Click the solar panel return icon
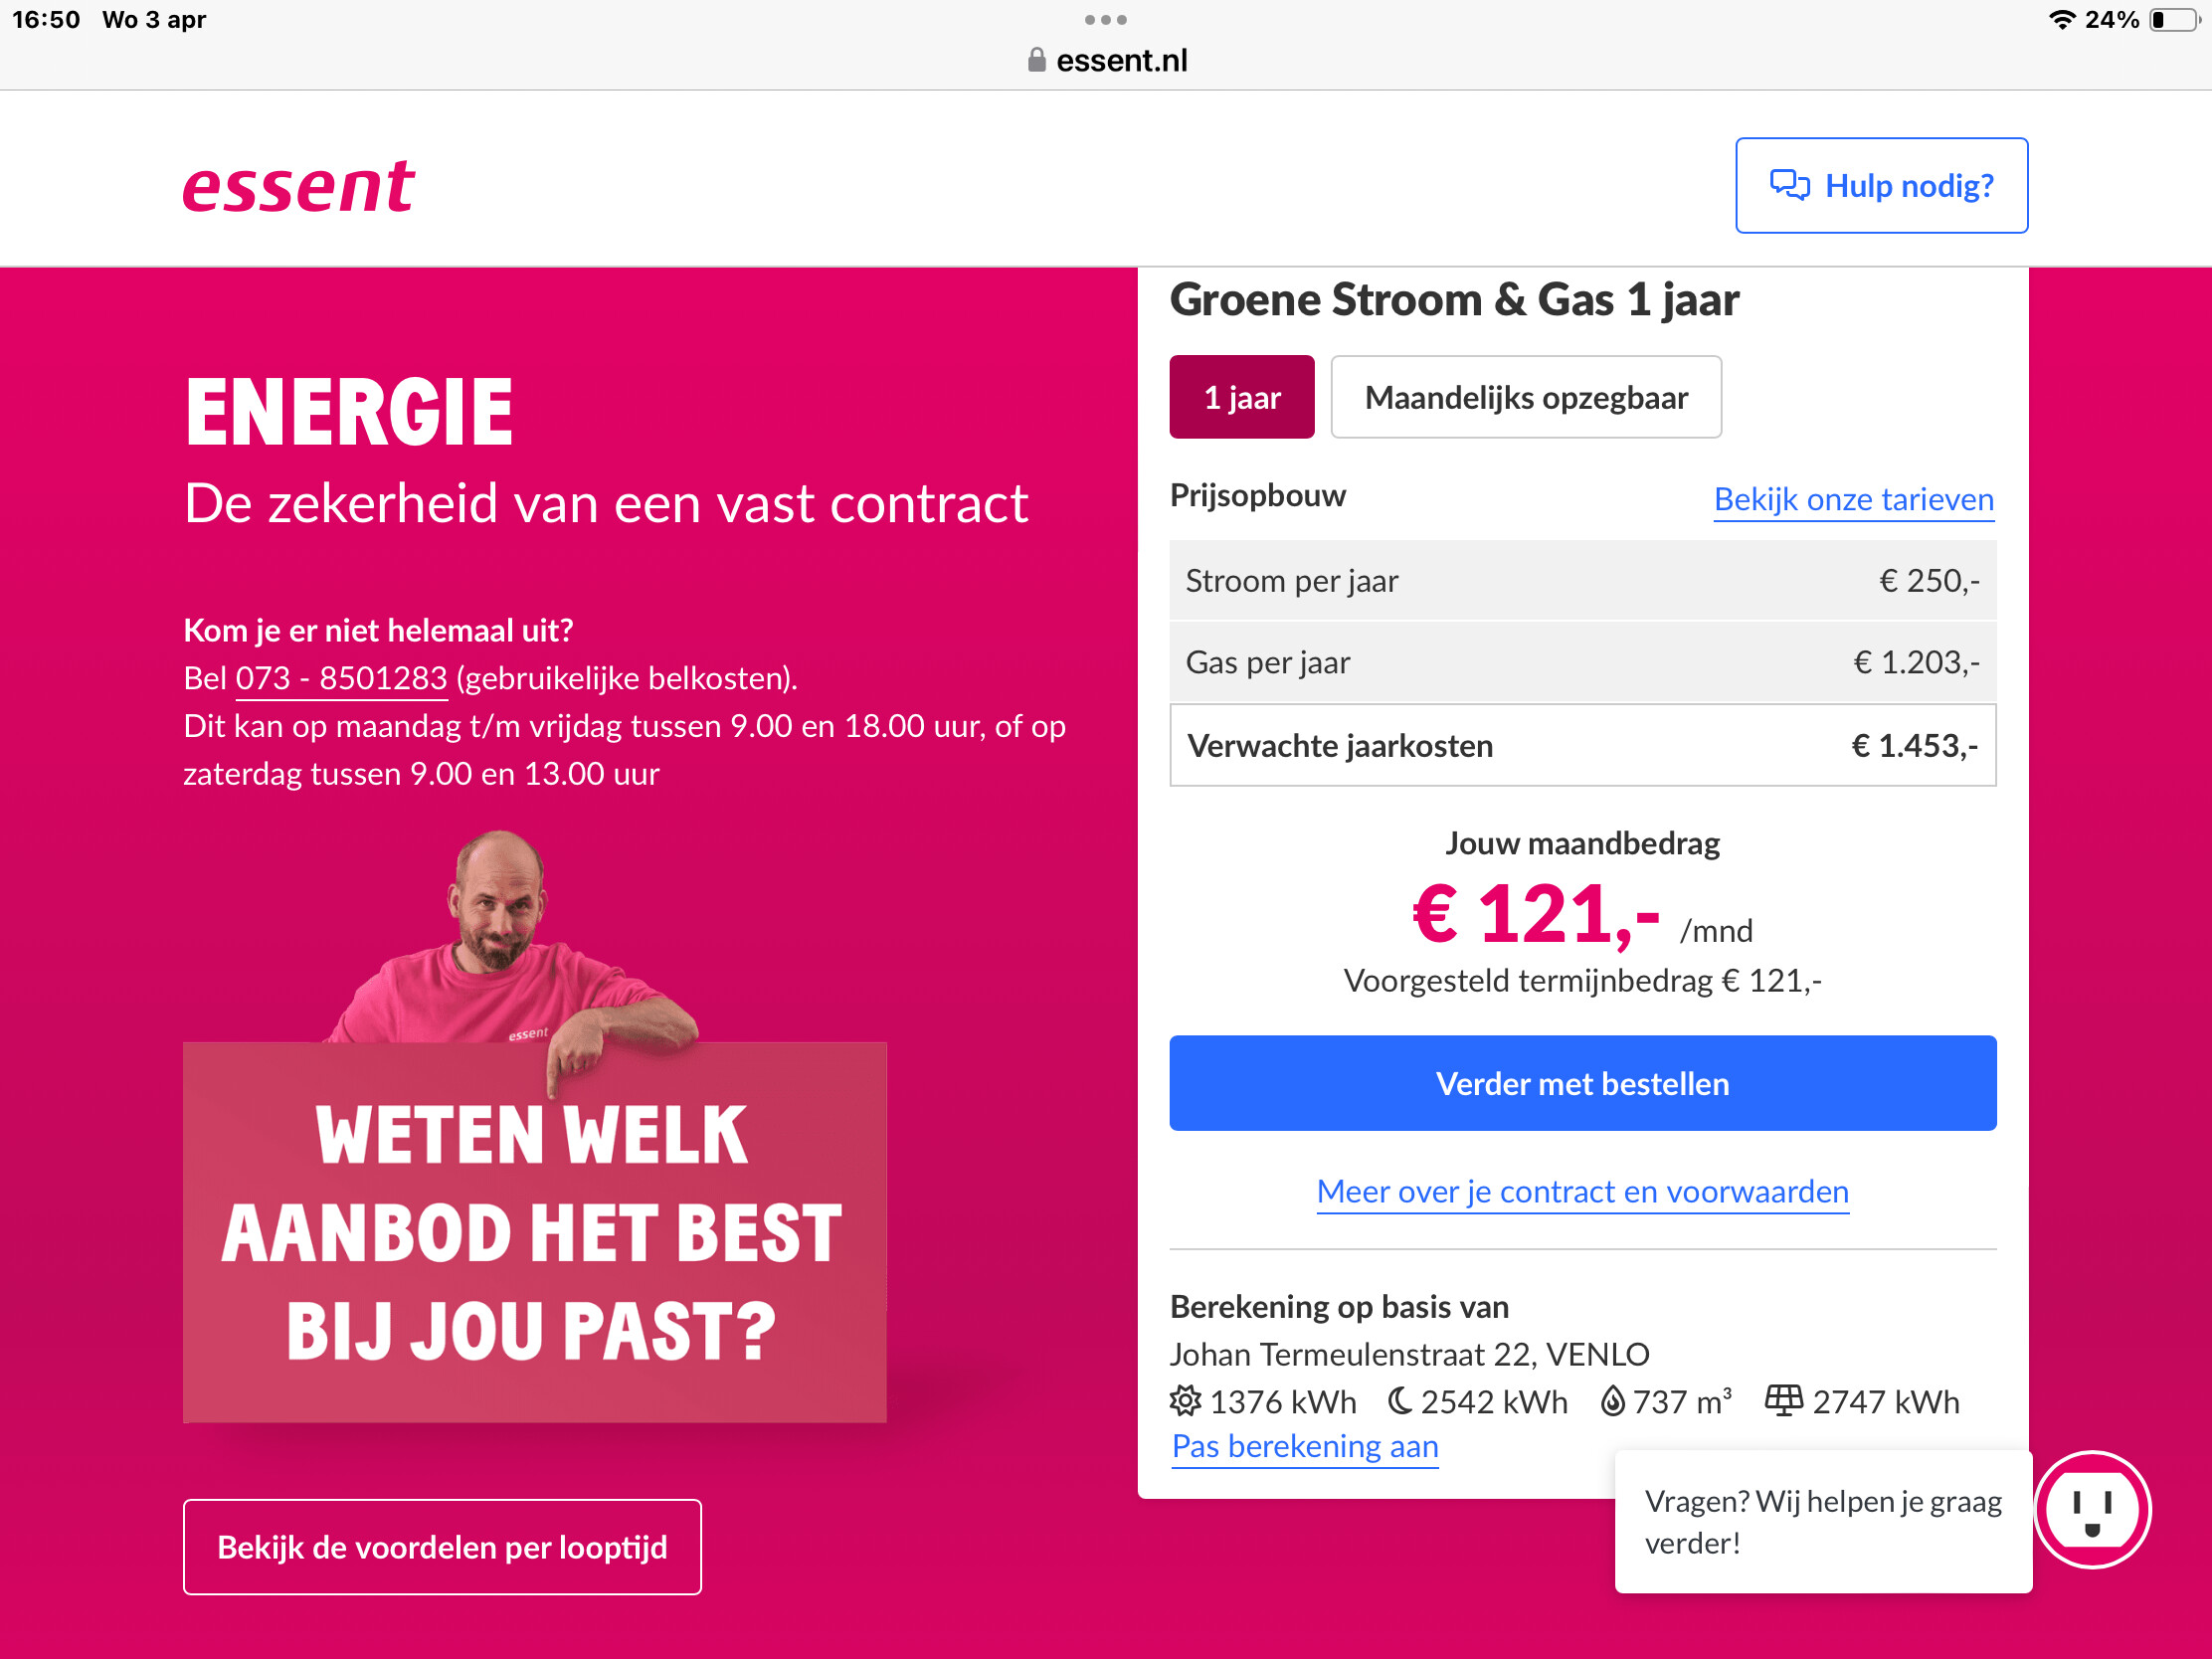The image size is (2212, 1659). pyautogui.click(x=1783, y=1400)
